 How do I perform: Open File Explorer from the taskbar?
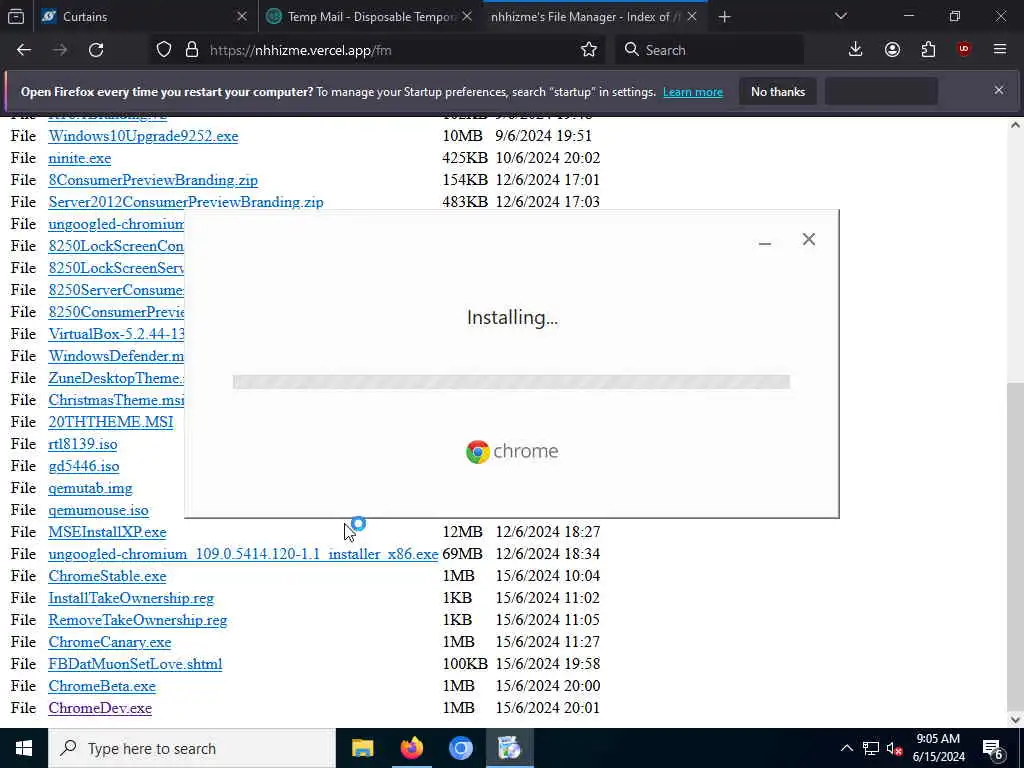click(x=362, y=748)
